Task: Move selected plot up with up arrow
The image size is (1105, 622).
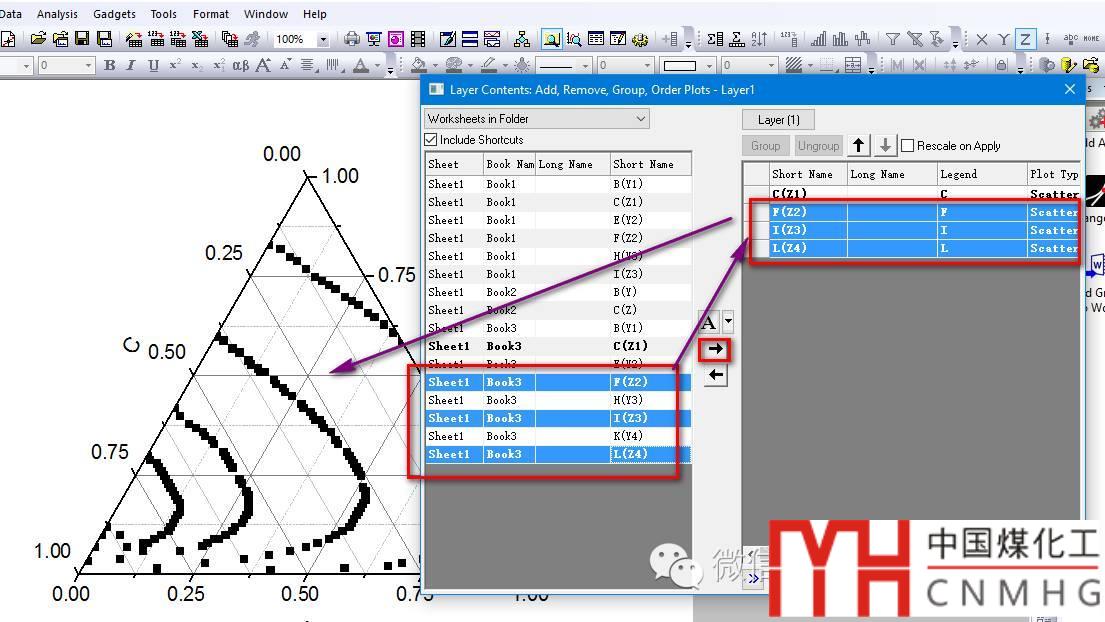Action: (x=858, y=146)
